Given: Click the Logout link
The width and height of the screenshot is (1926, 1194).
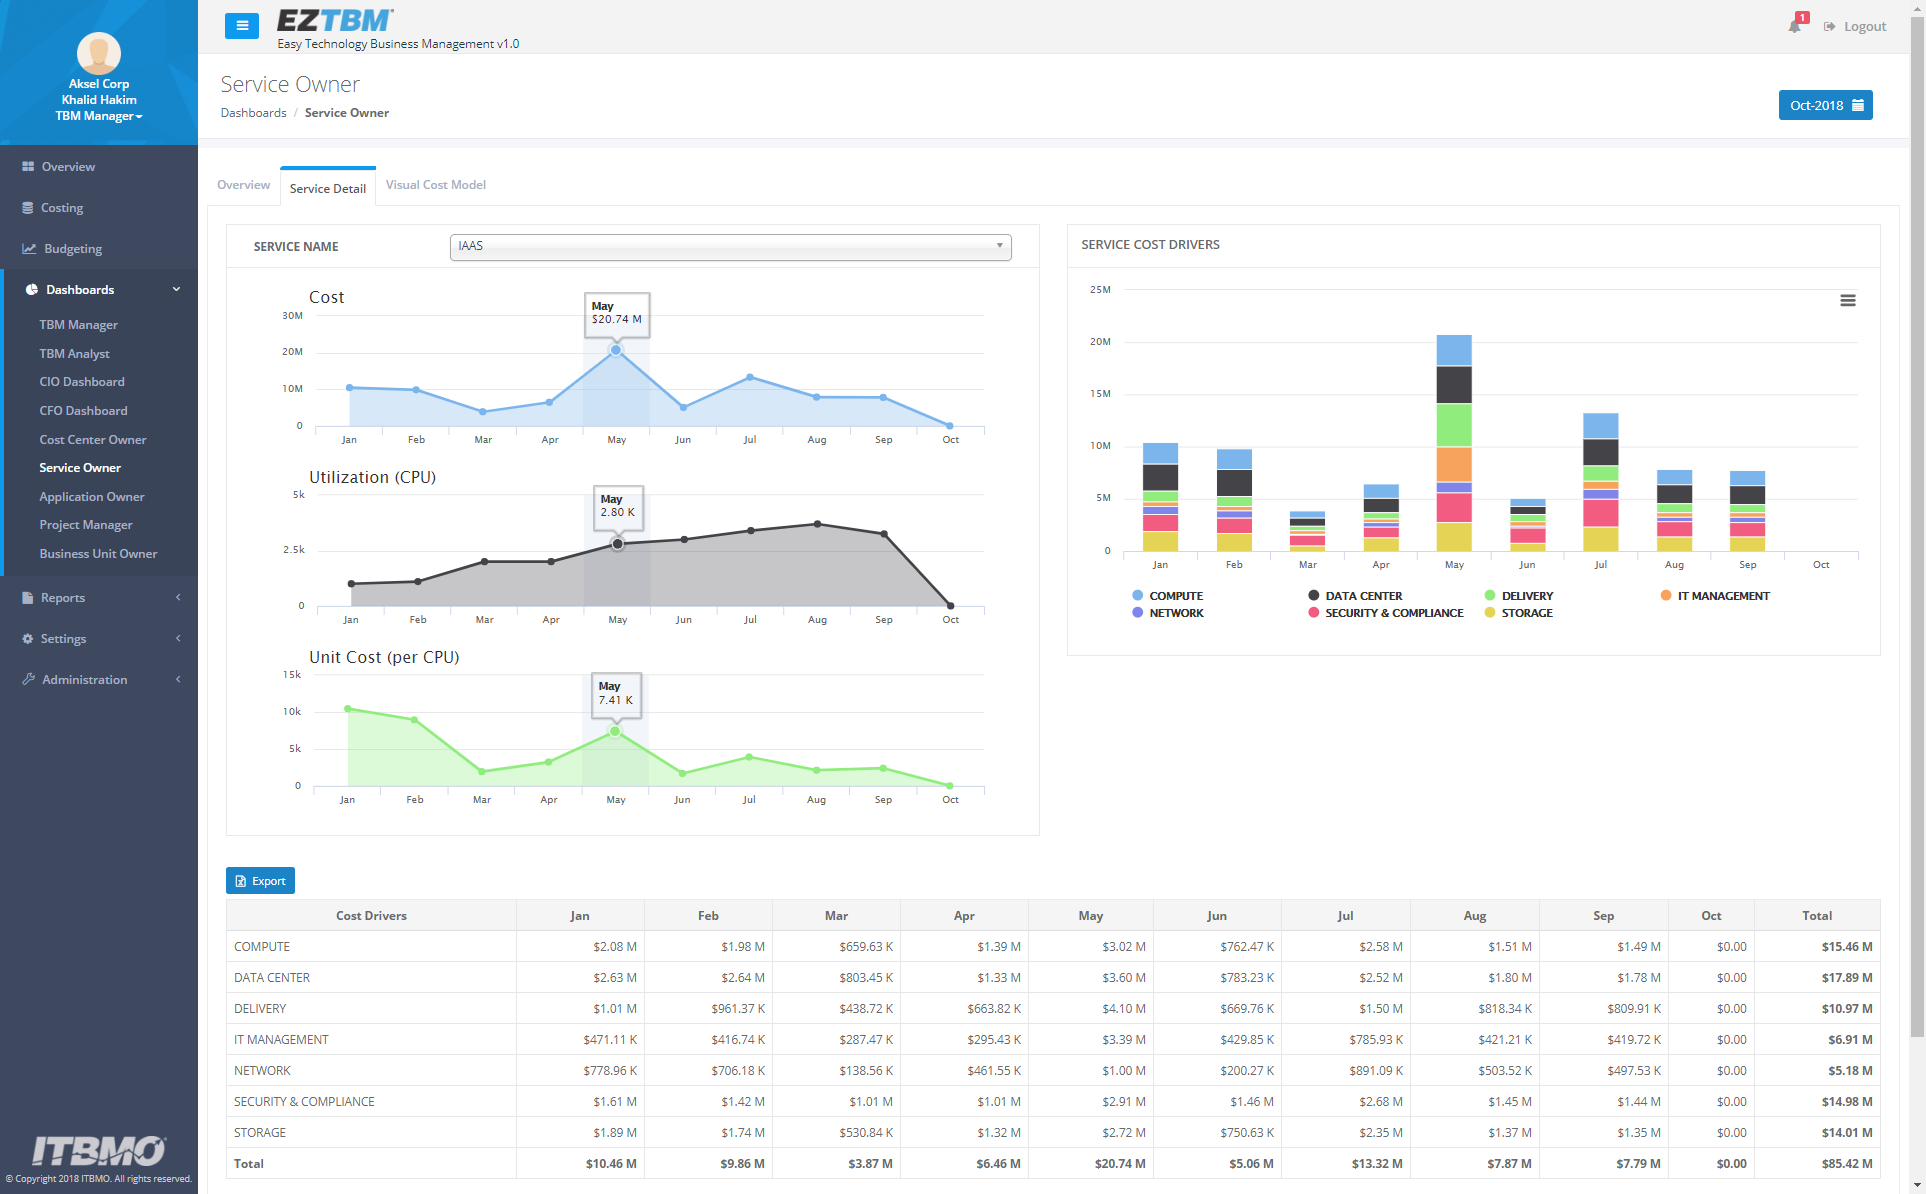Looking at the screenshot, I should tap(1855, 26).
